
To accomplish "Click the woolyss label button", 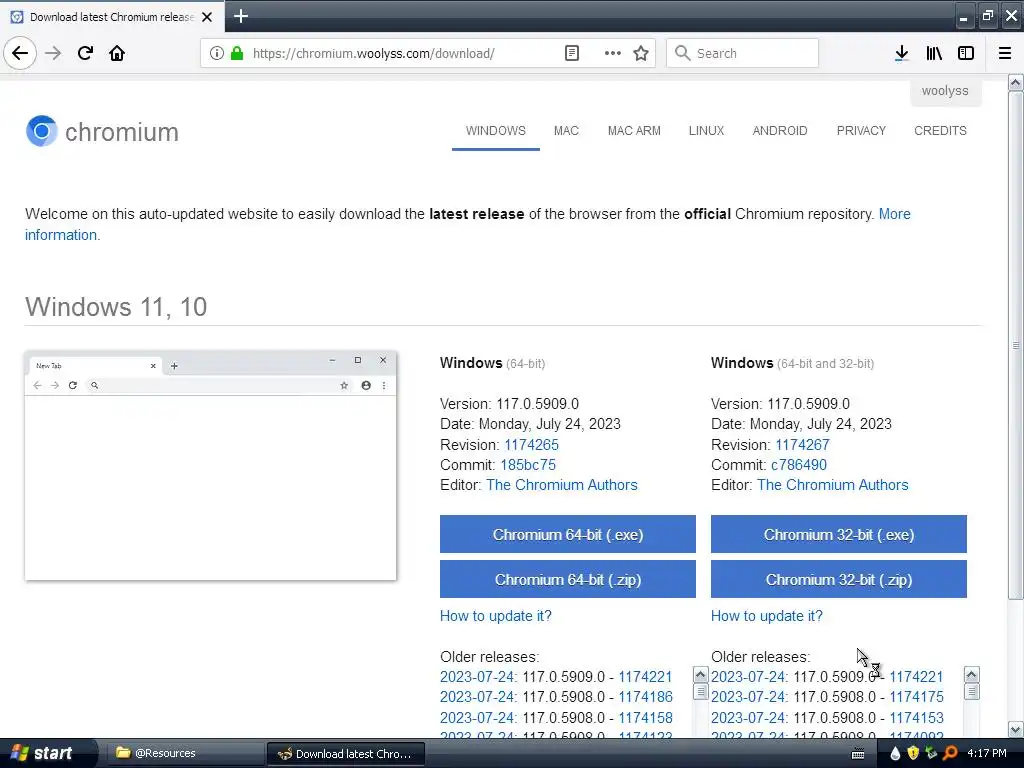I will point(946,91).
